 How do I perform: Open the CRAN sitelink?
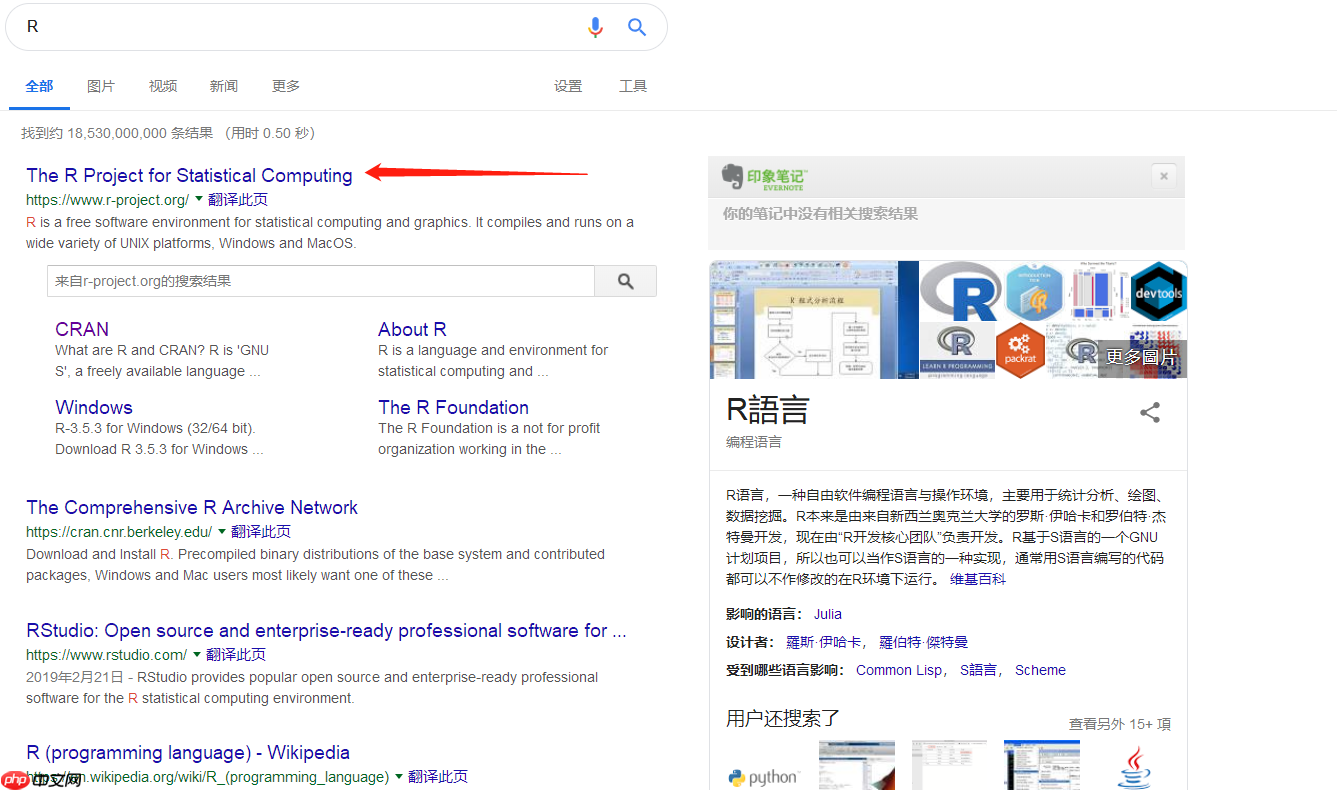[x=81, y=329]
